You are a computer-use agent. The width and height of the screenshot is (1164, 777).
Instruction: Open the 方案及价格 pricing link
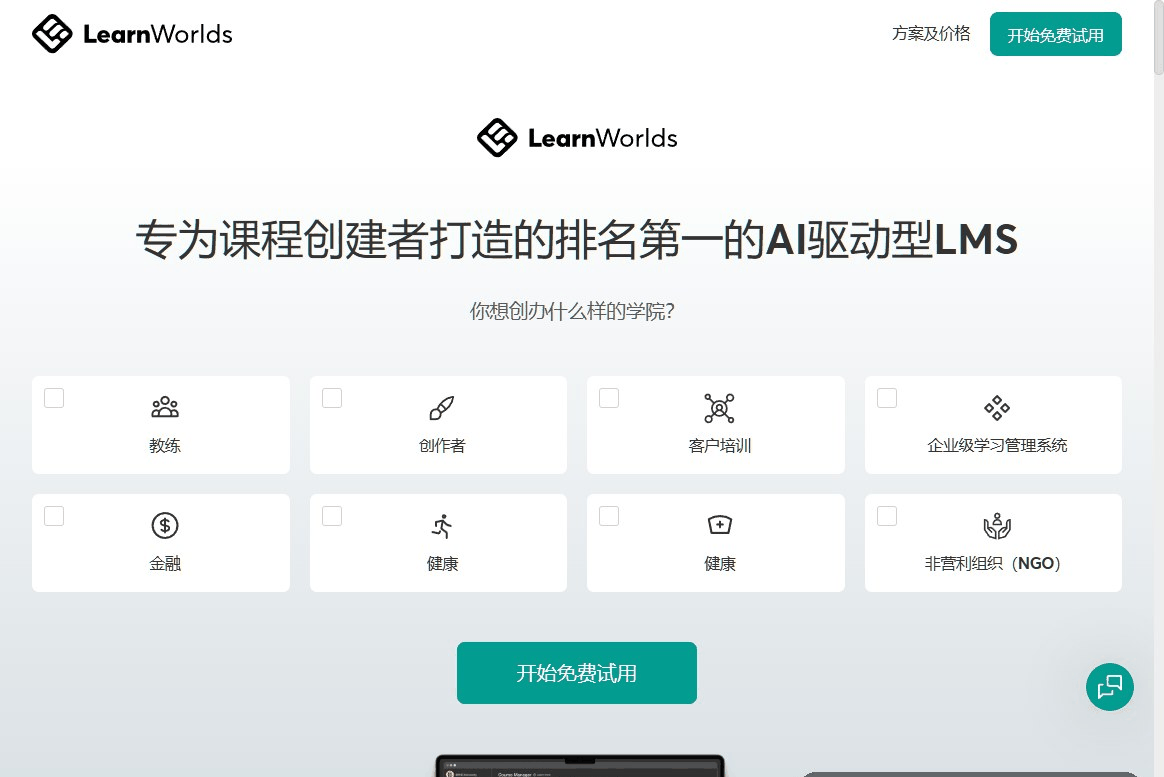tap(931, 33)
